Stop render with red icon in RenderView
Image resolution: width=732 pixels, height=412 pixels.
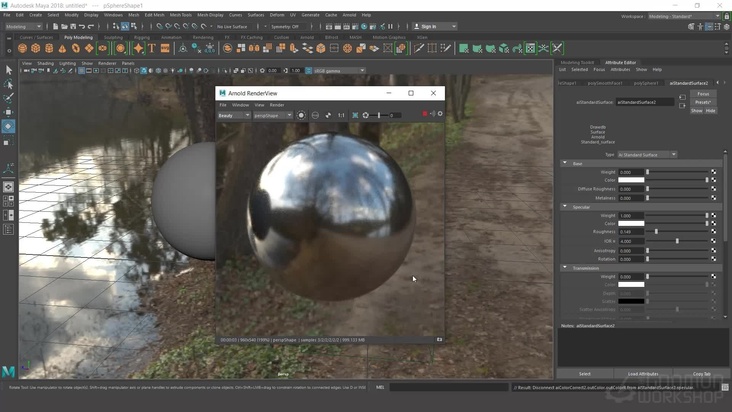point(425,114)
